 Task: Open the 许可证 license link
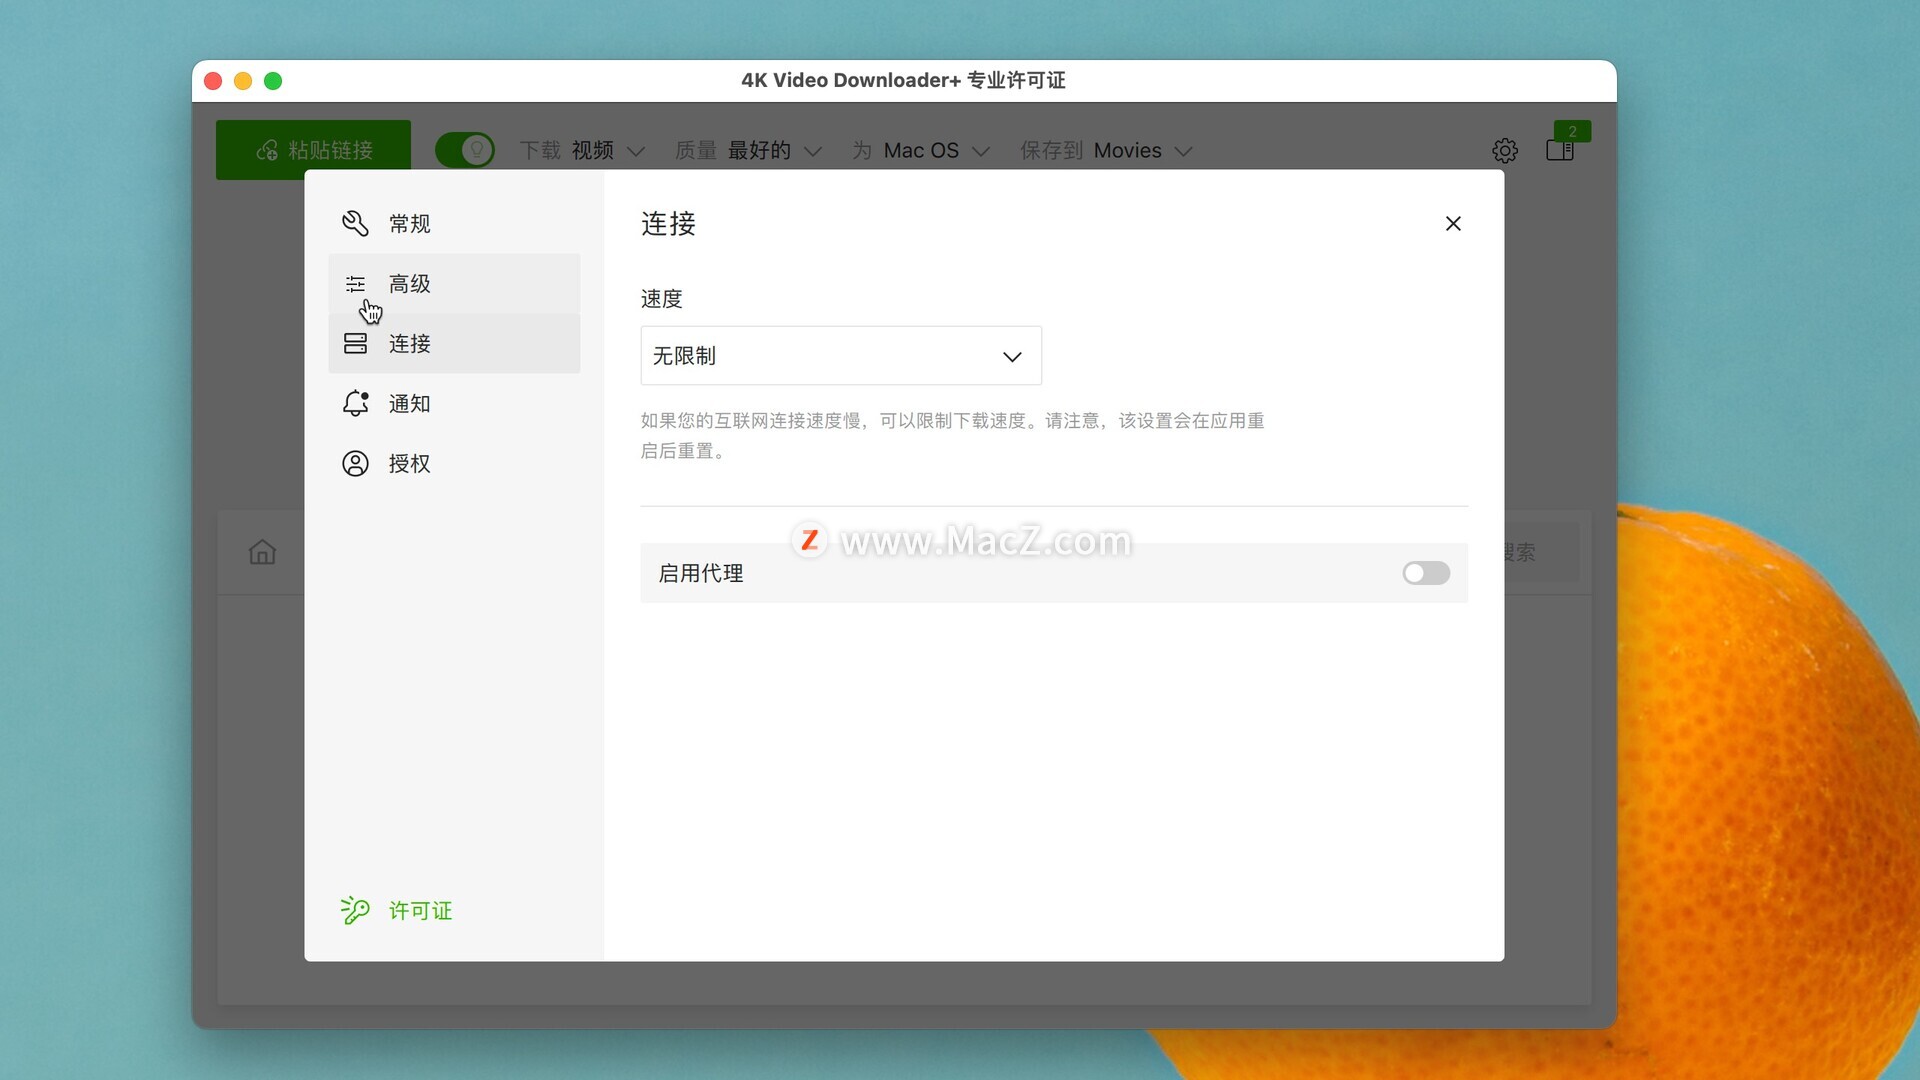[420, 911]
